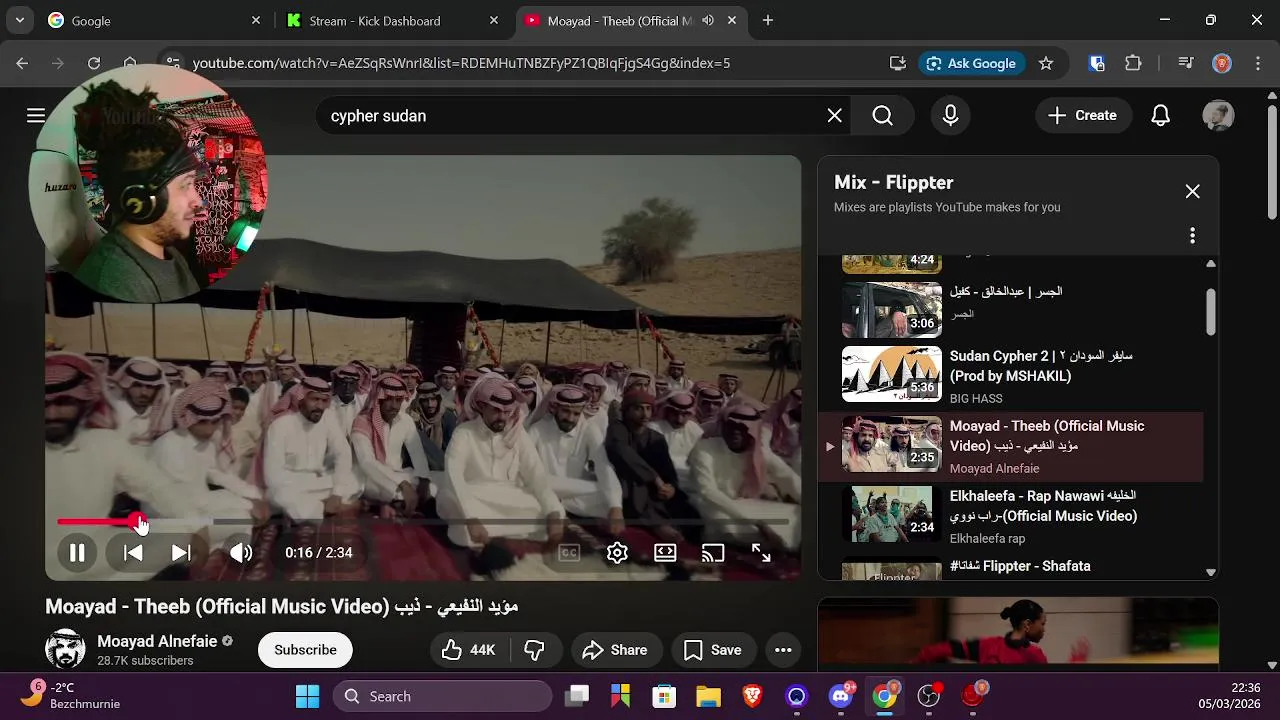This screenshot has width=1280, height=720.
Task: Dislike the video
Action: click(535, 650)
